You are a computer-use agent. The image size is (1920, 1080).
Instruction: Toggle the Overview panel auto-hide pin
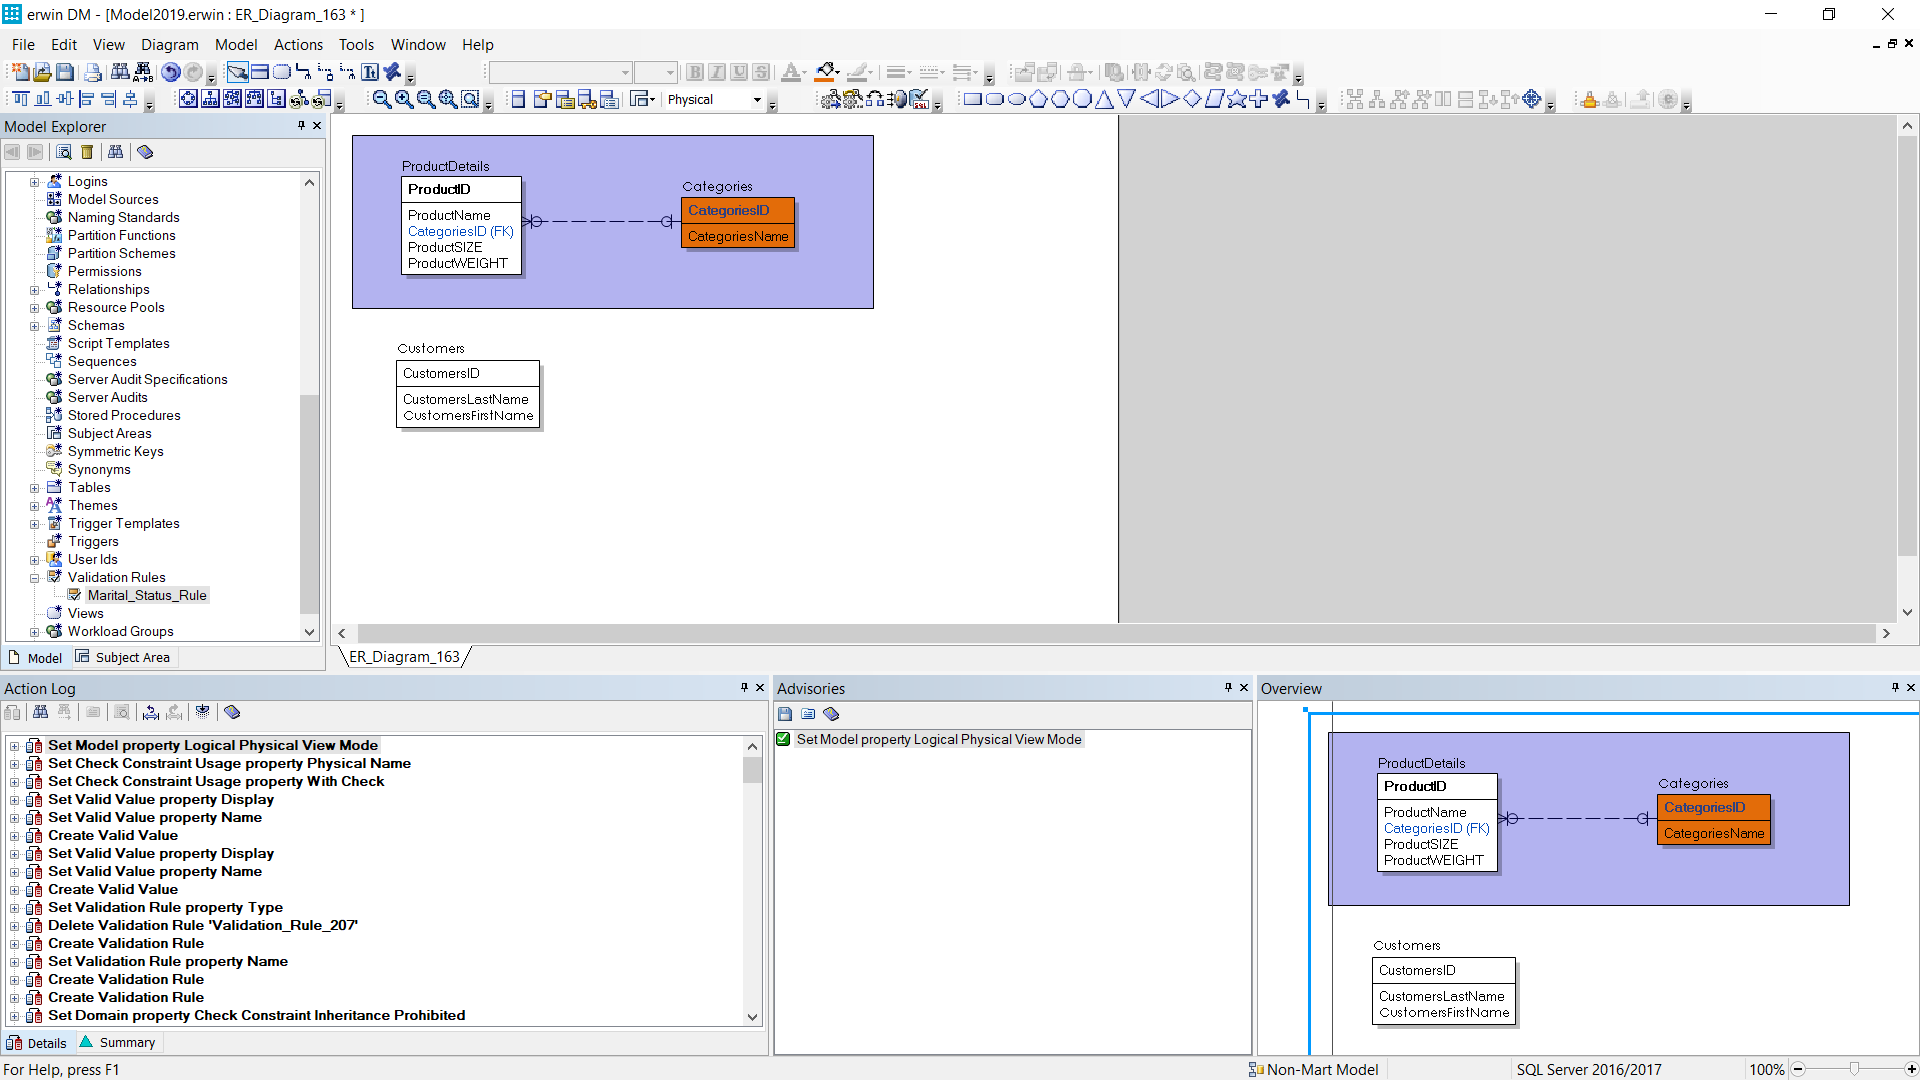[x=1895, y=688]
